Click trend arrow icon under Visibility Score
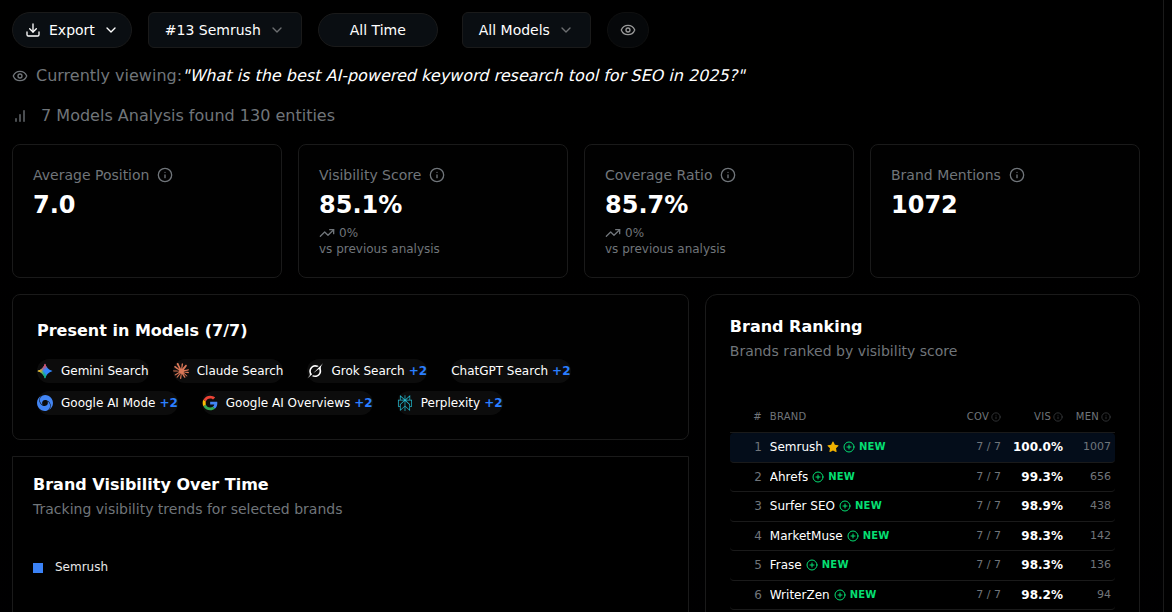The image size is (1172, 612). (x=327, y=233)
